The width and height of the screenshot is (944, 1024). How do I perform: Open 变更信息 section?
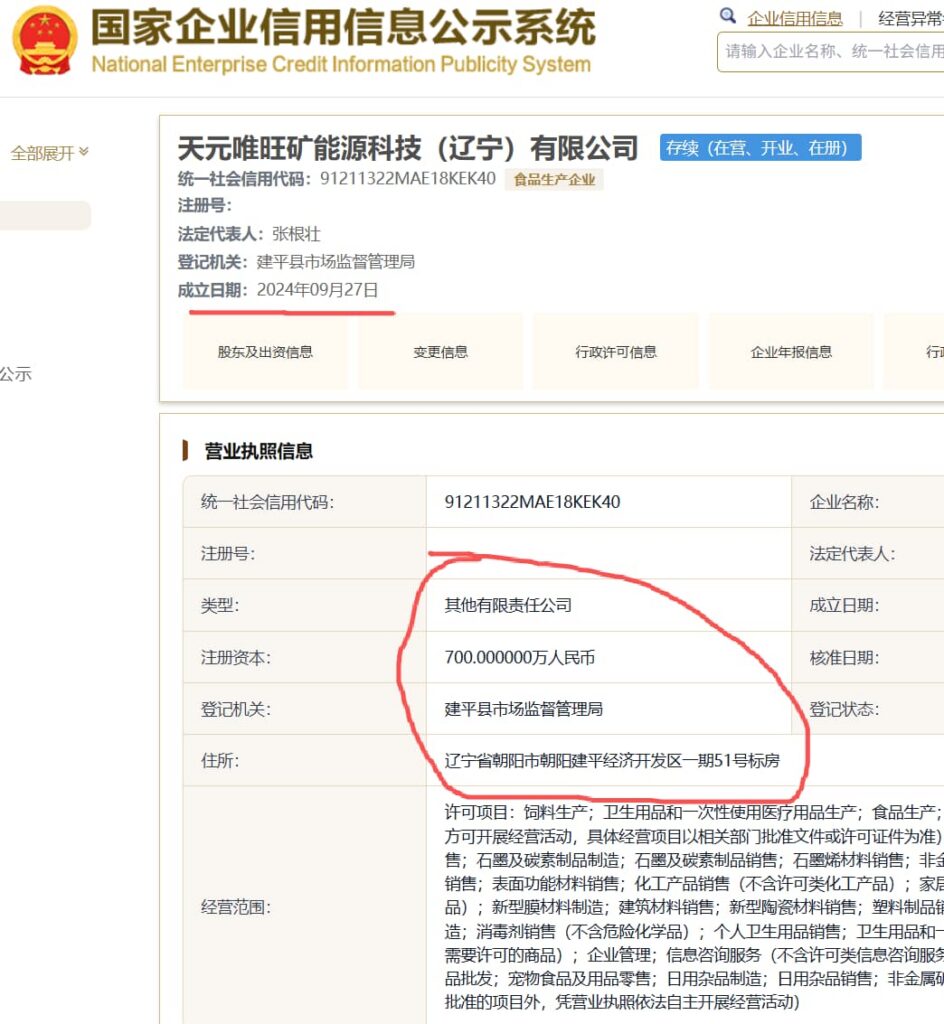[441, 352]
